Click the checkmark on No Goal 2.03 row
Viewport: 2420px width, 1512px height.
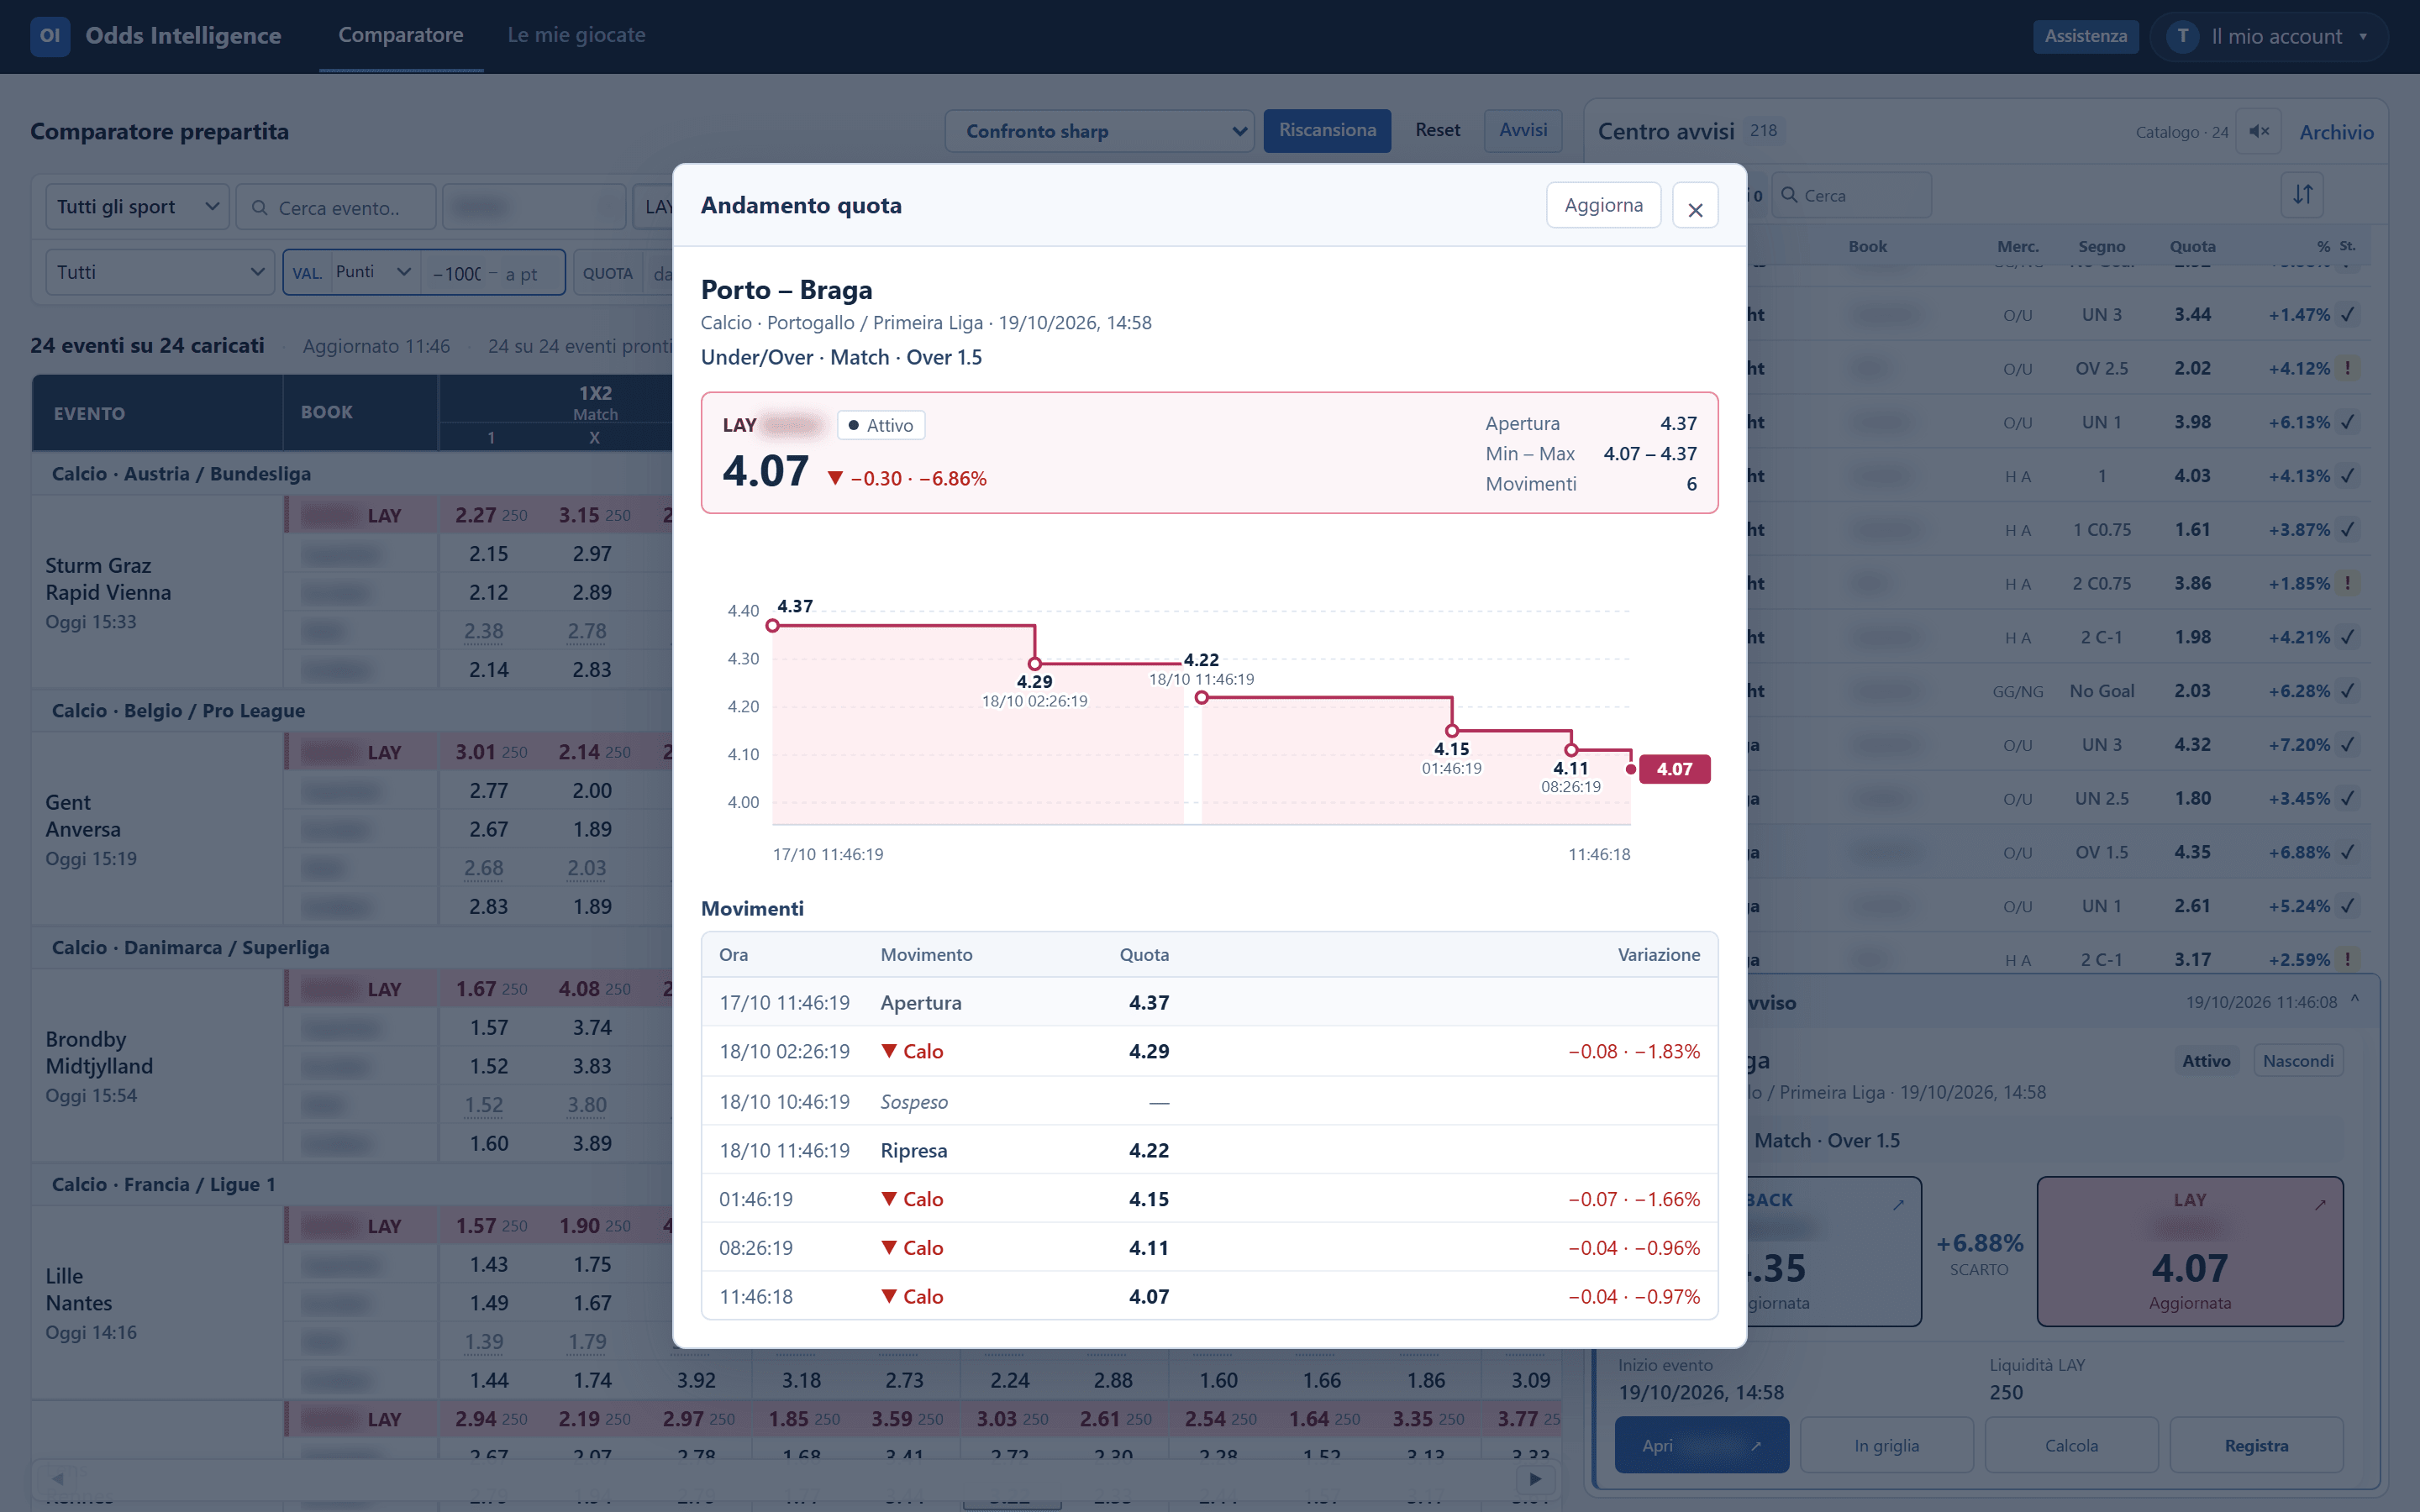click(2347, 691)
